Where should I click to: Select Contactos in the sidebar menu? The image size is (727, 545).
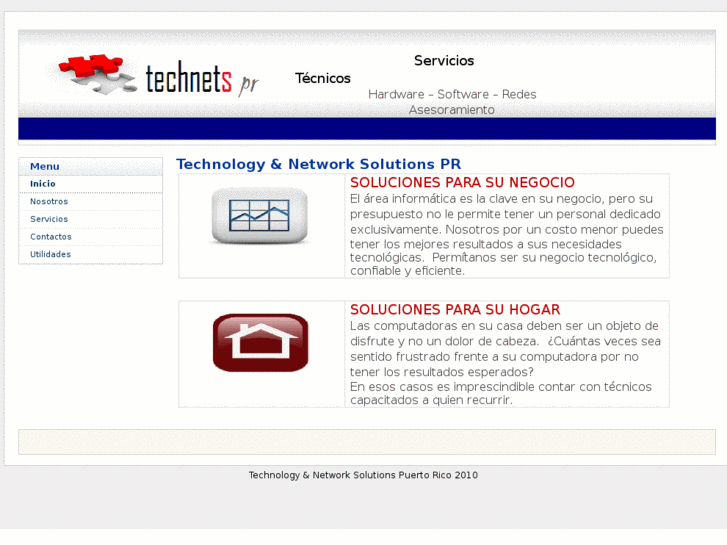(x=90, y=237)
